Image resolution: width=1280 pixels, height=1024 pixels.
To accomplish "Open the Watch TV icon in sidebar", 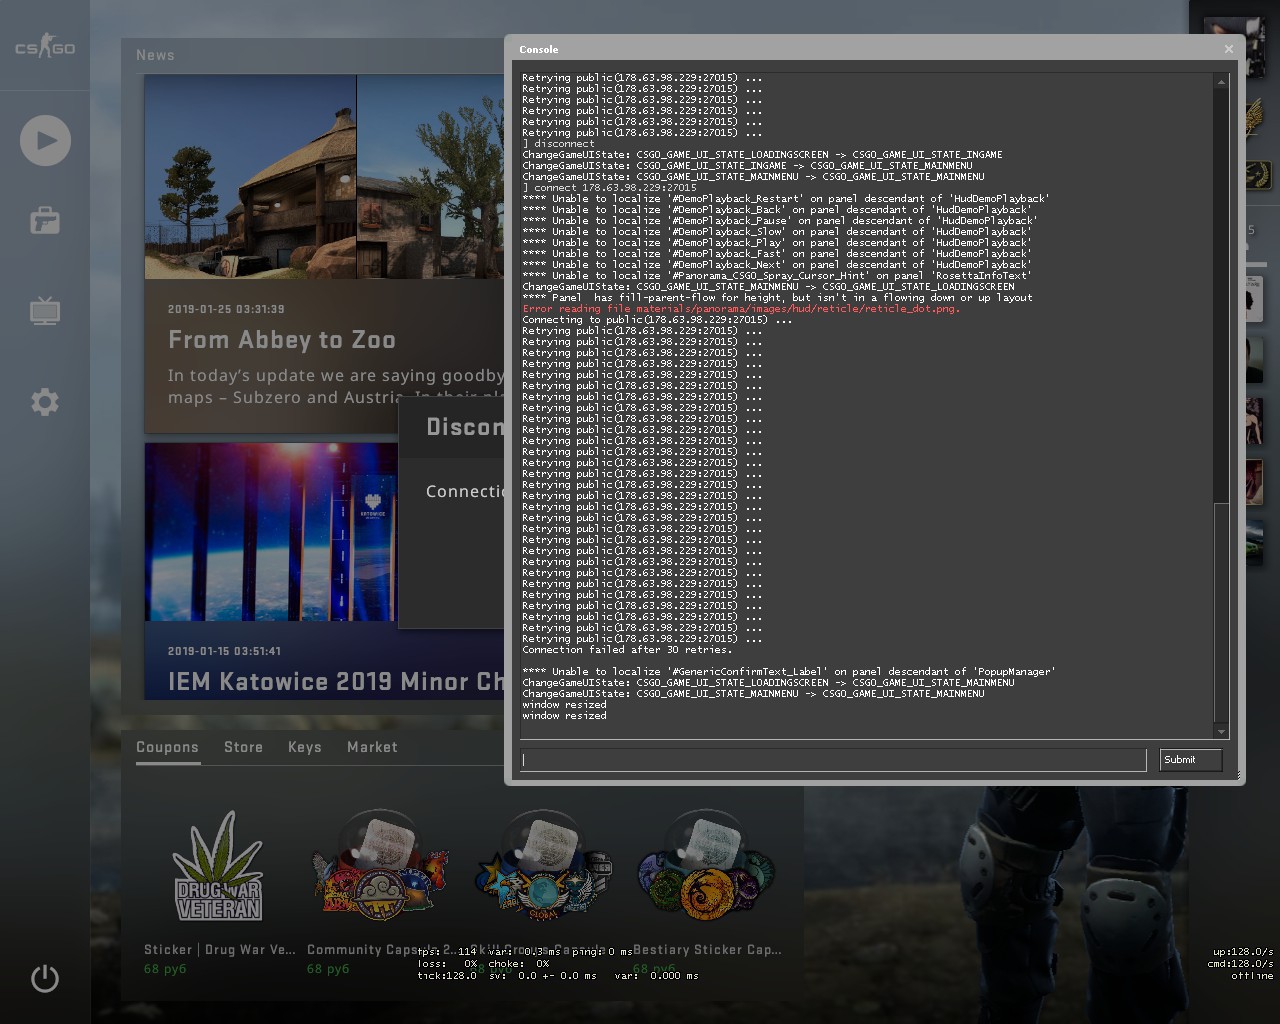I will (45, 311).
